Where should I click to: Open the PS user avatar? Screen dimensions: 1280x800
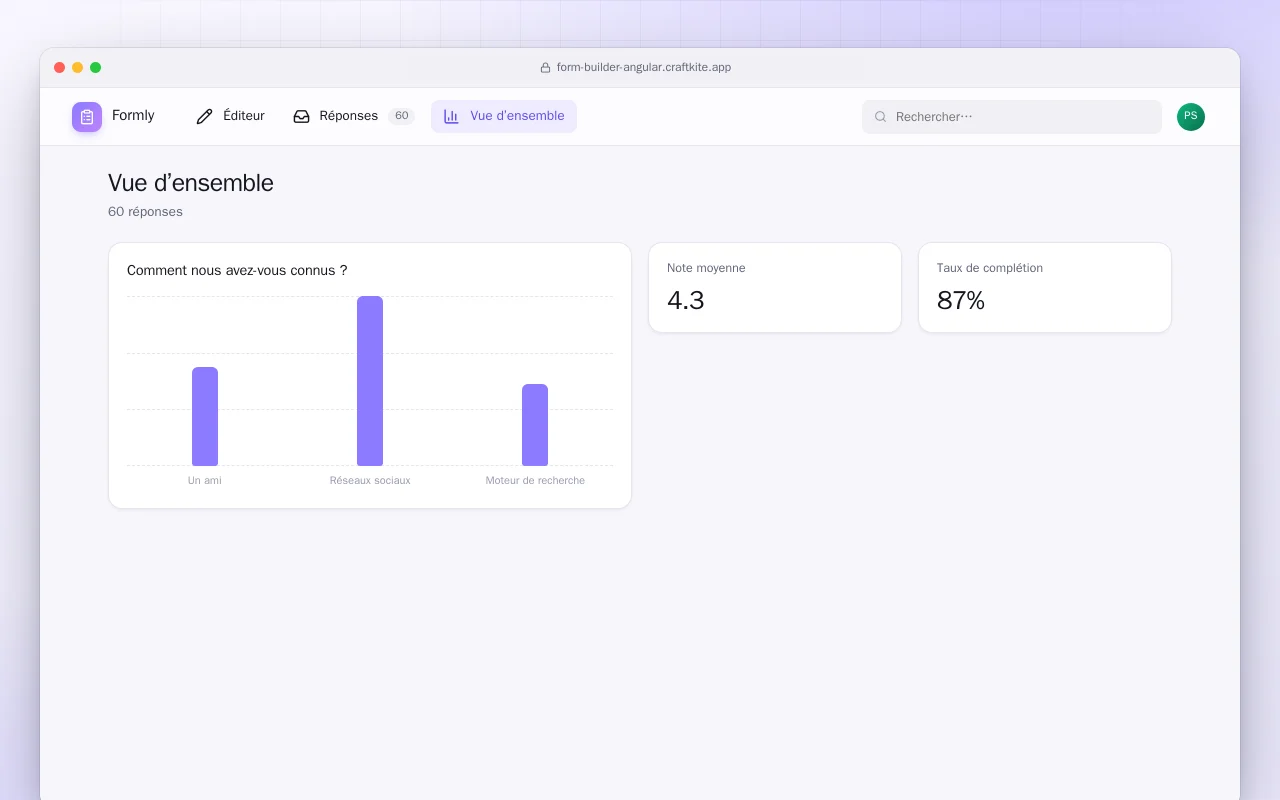(x=1191, y=117)
